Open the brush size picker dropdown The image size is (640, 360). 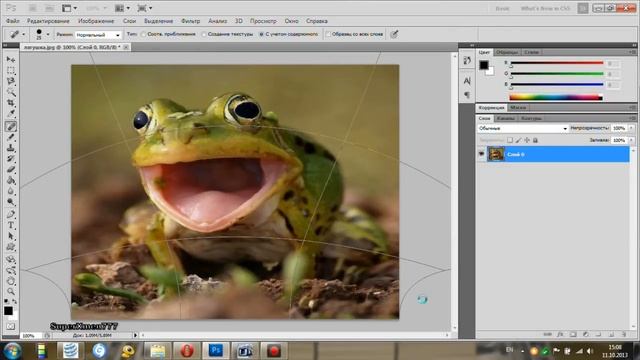click(48, 35)
